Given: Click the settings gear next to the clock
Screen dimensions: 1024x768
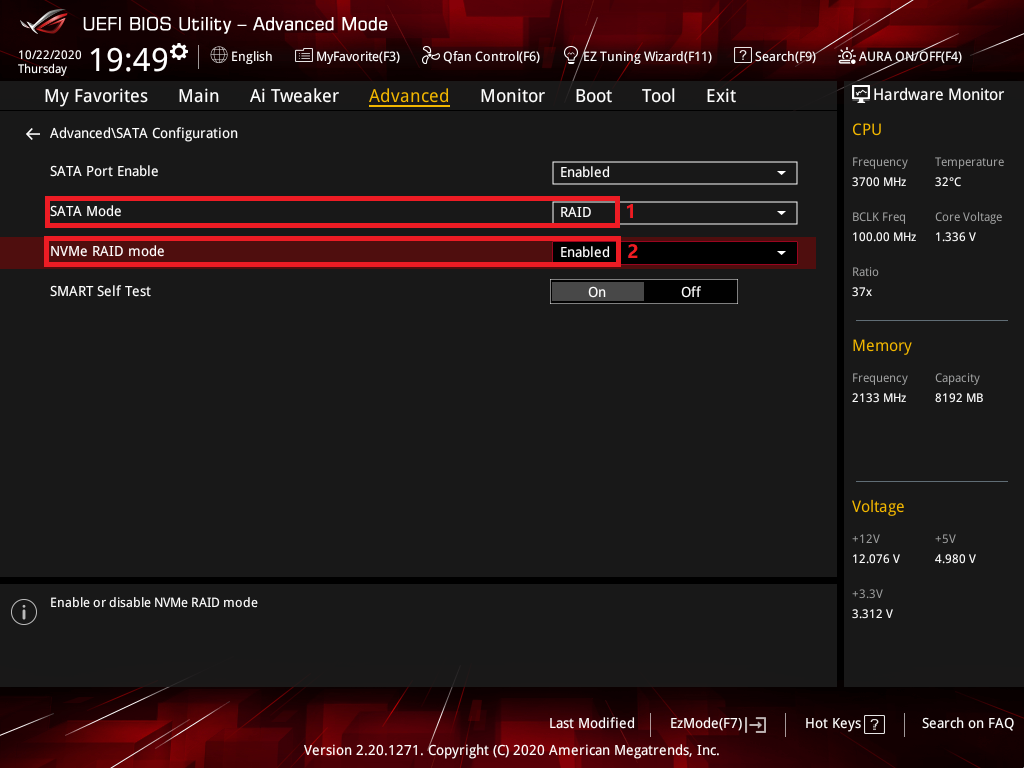Looking at the screenshot, I should point(179,52).
